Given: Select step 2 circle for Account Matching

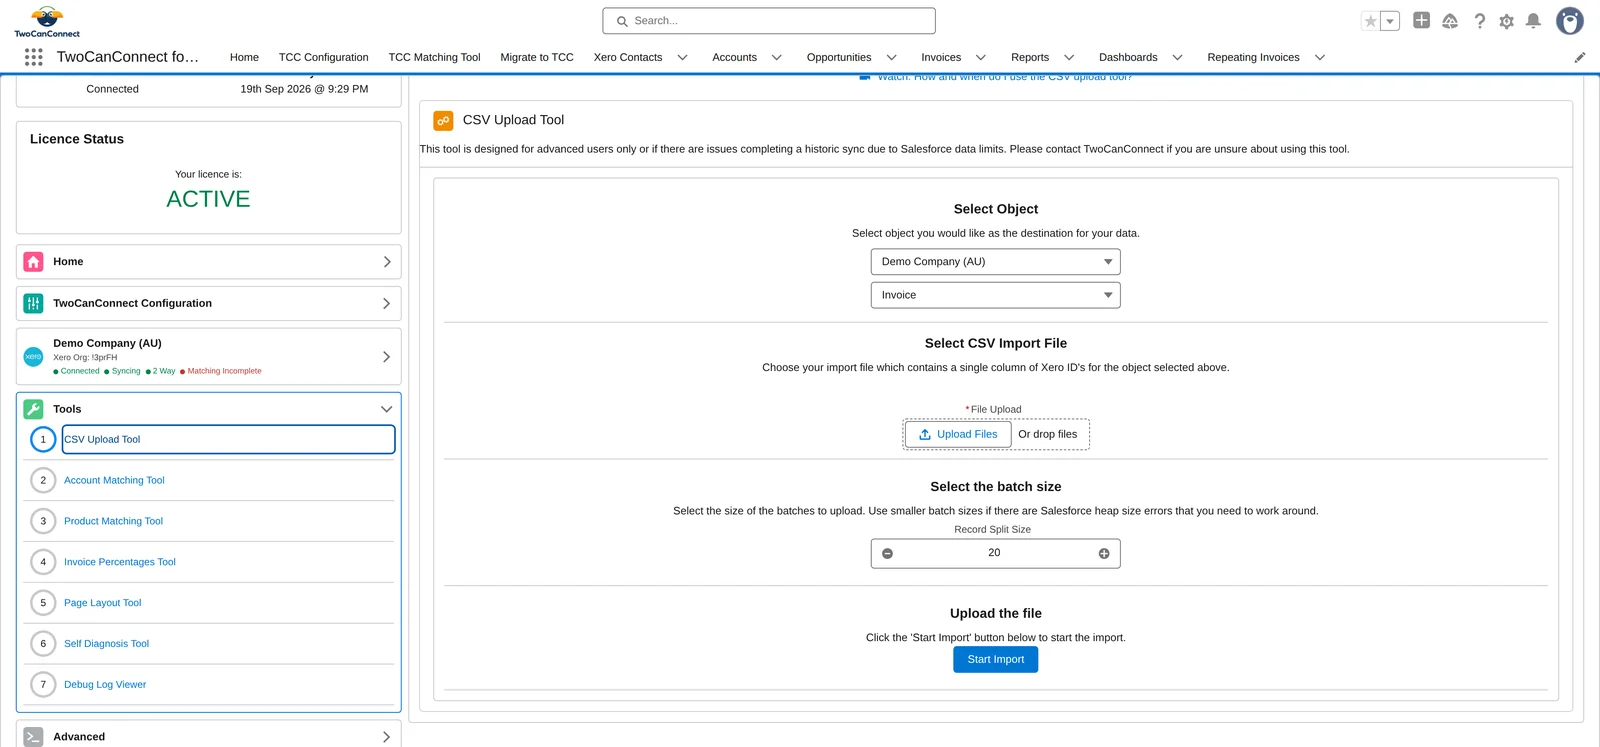Looking at the screenshot, I should pyautogui.click(x=43, y=480).
